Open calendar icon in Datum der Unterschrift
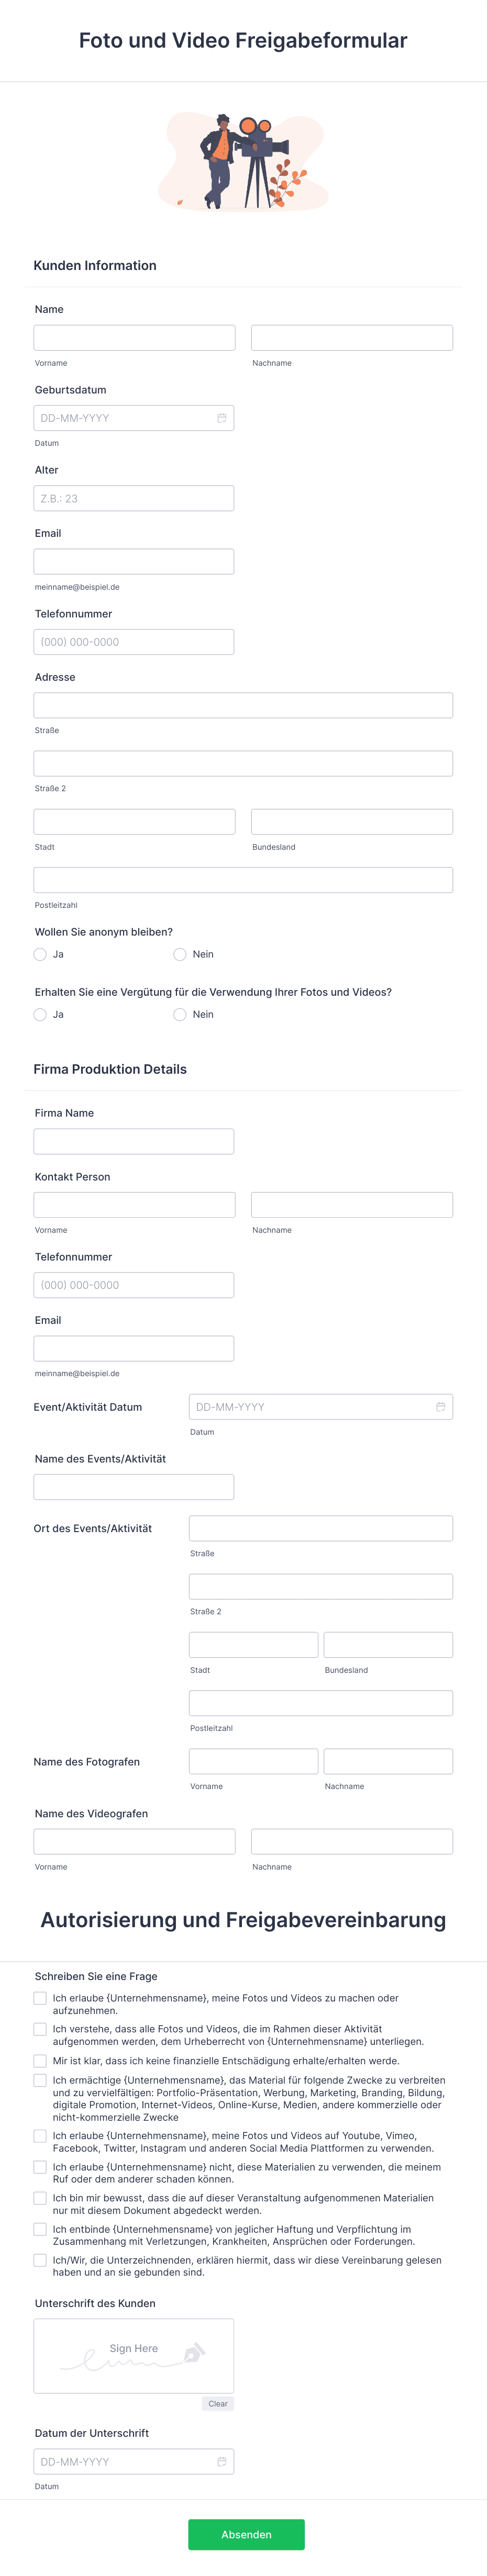The height and width of the screenshot is (2576, 487). 222,2461
